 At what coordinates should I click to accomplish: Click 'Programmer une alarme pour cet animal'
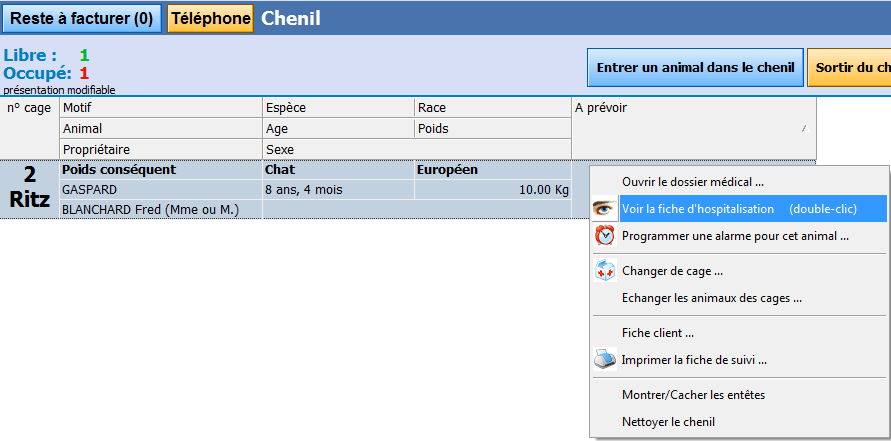(735, 236)
